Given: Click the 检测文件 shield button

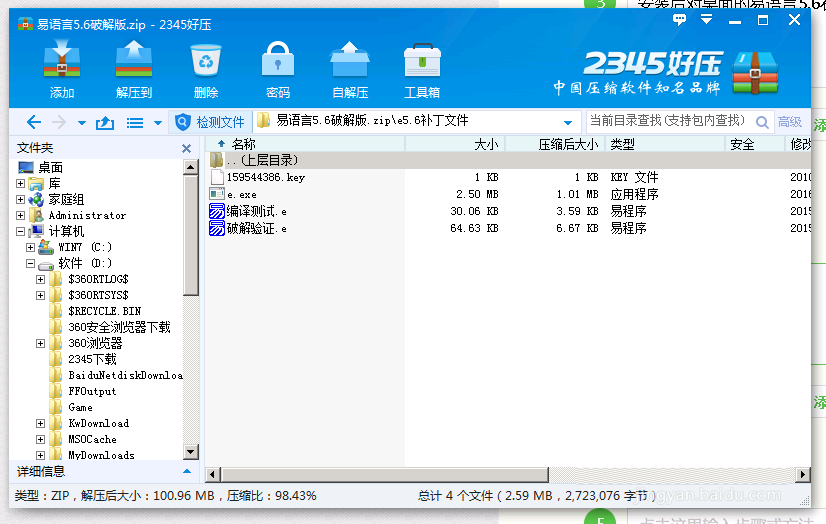Looking at the screenshot, I should click(x=209, y=122).
